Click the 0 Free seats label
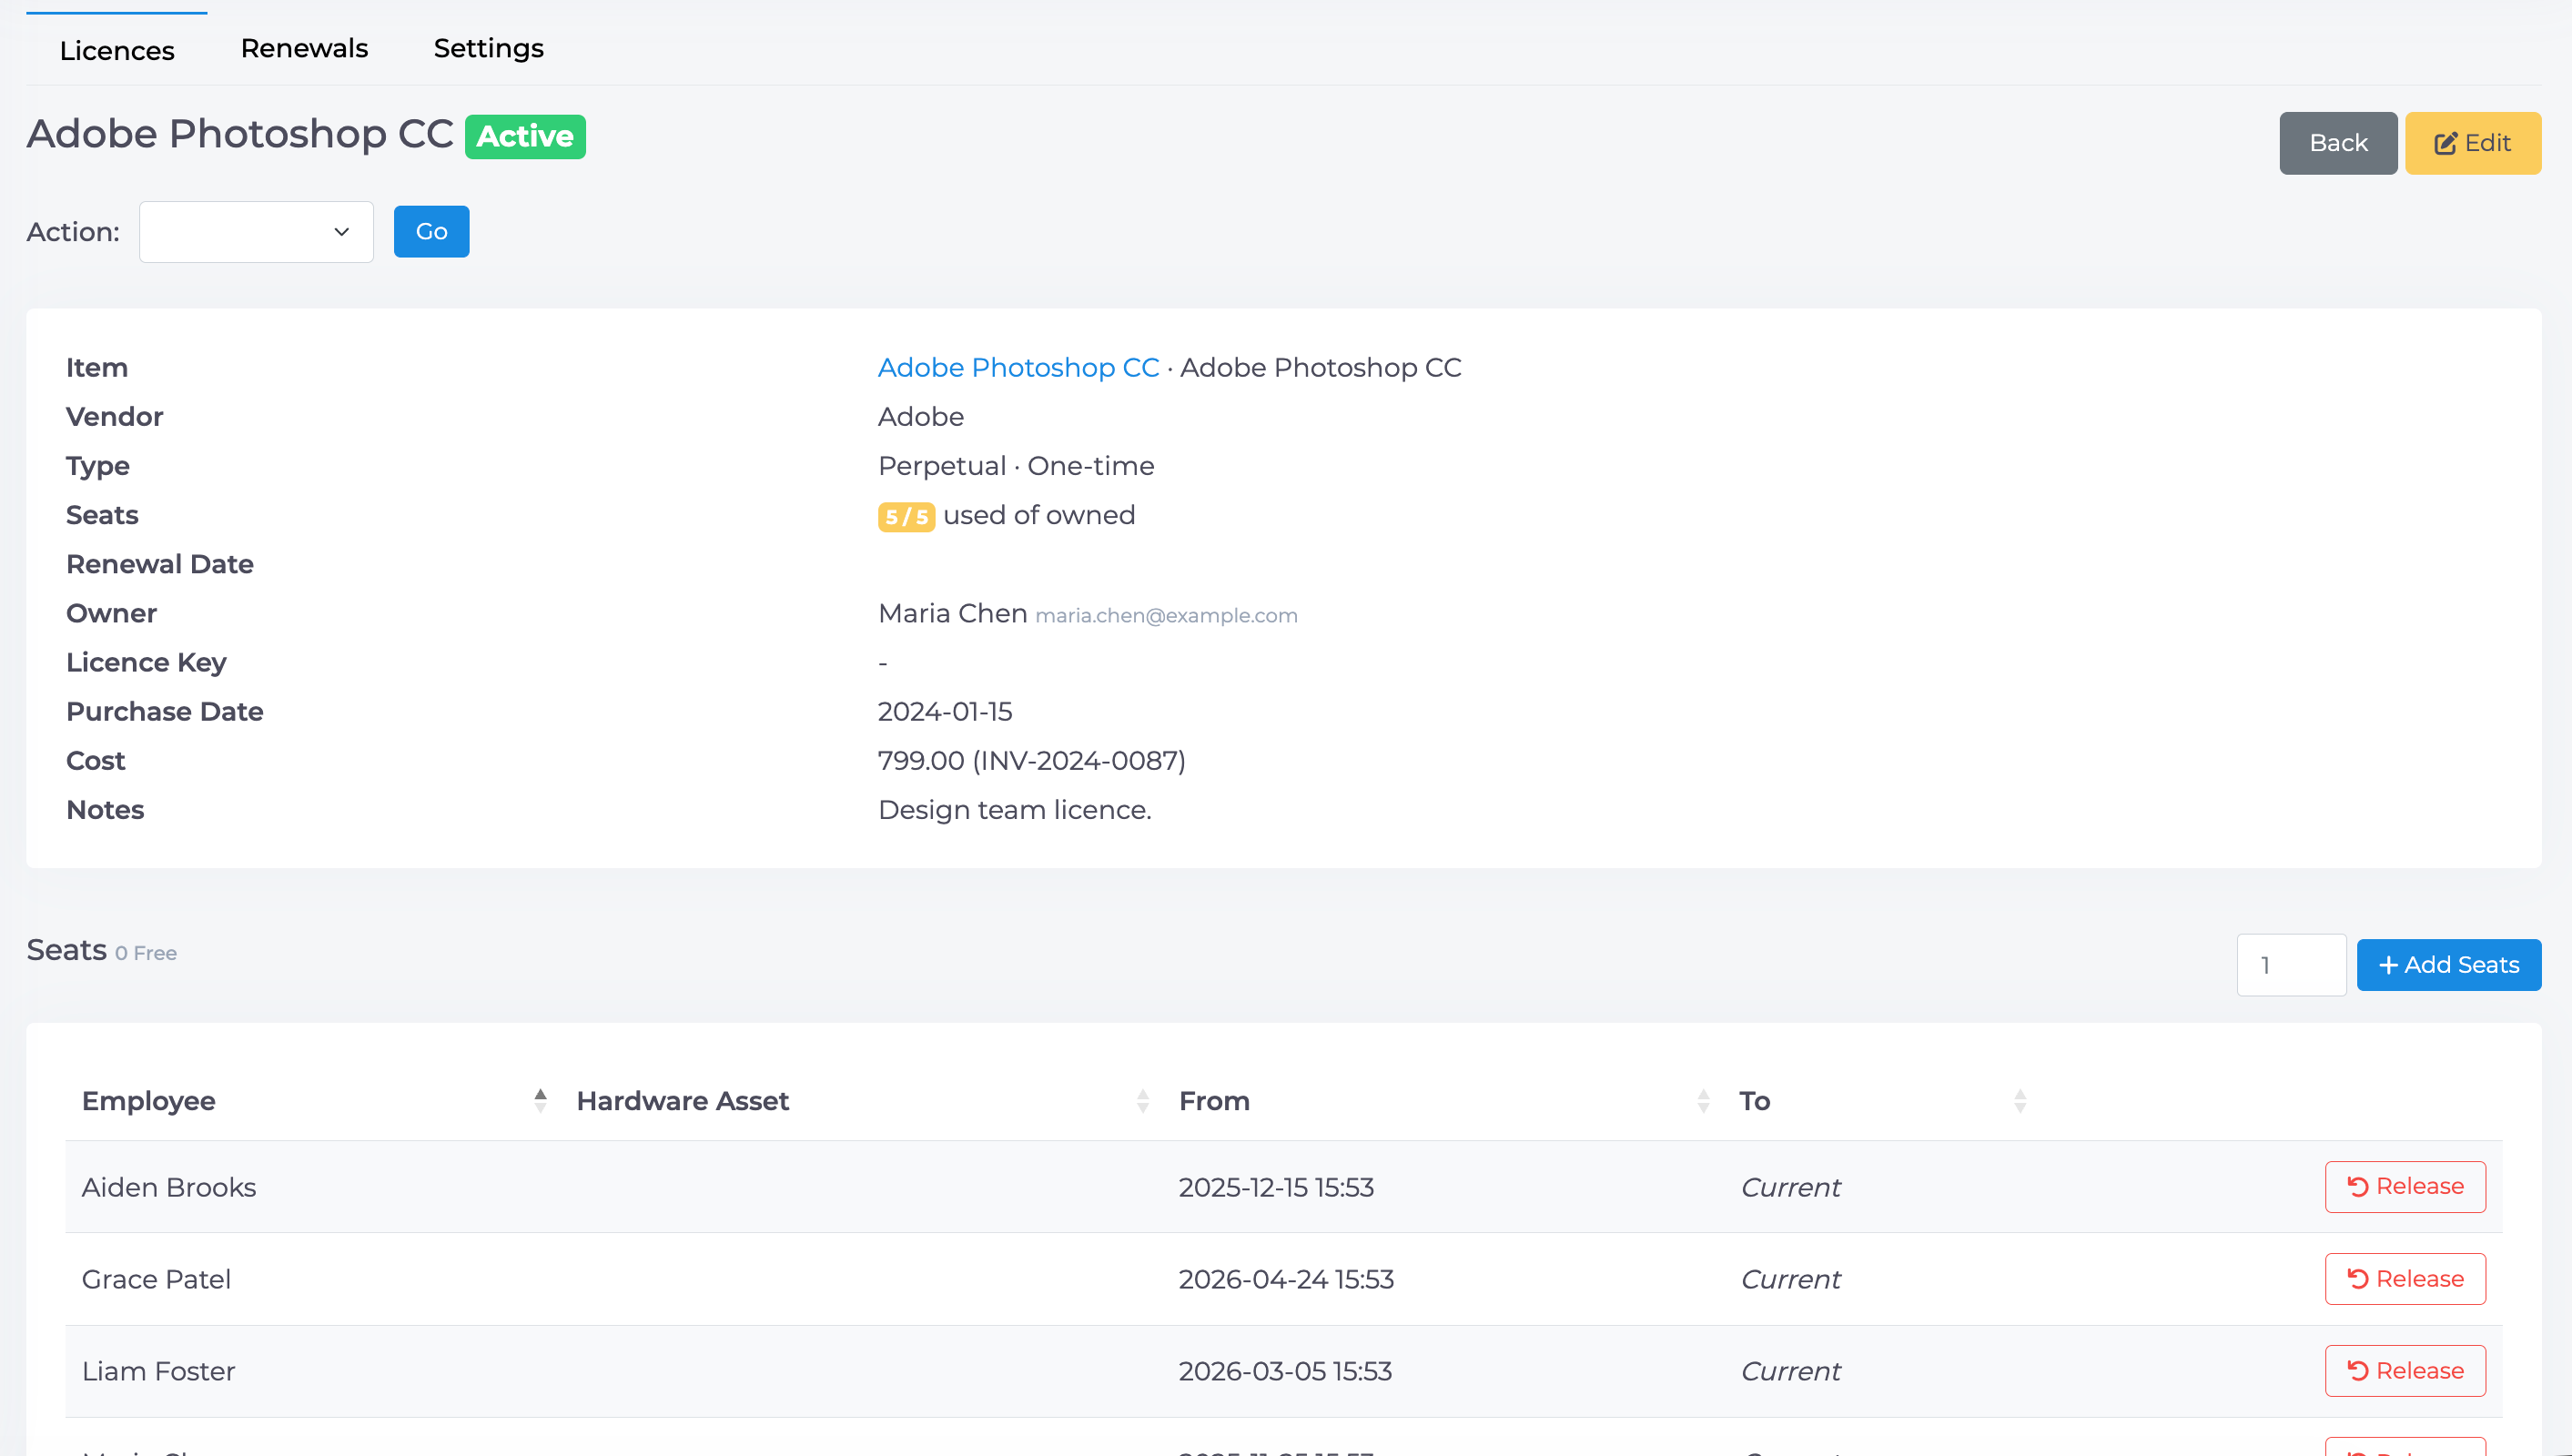This screenshot has height=1456, width=2572. coord(146,954)
